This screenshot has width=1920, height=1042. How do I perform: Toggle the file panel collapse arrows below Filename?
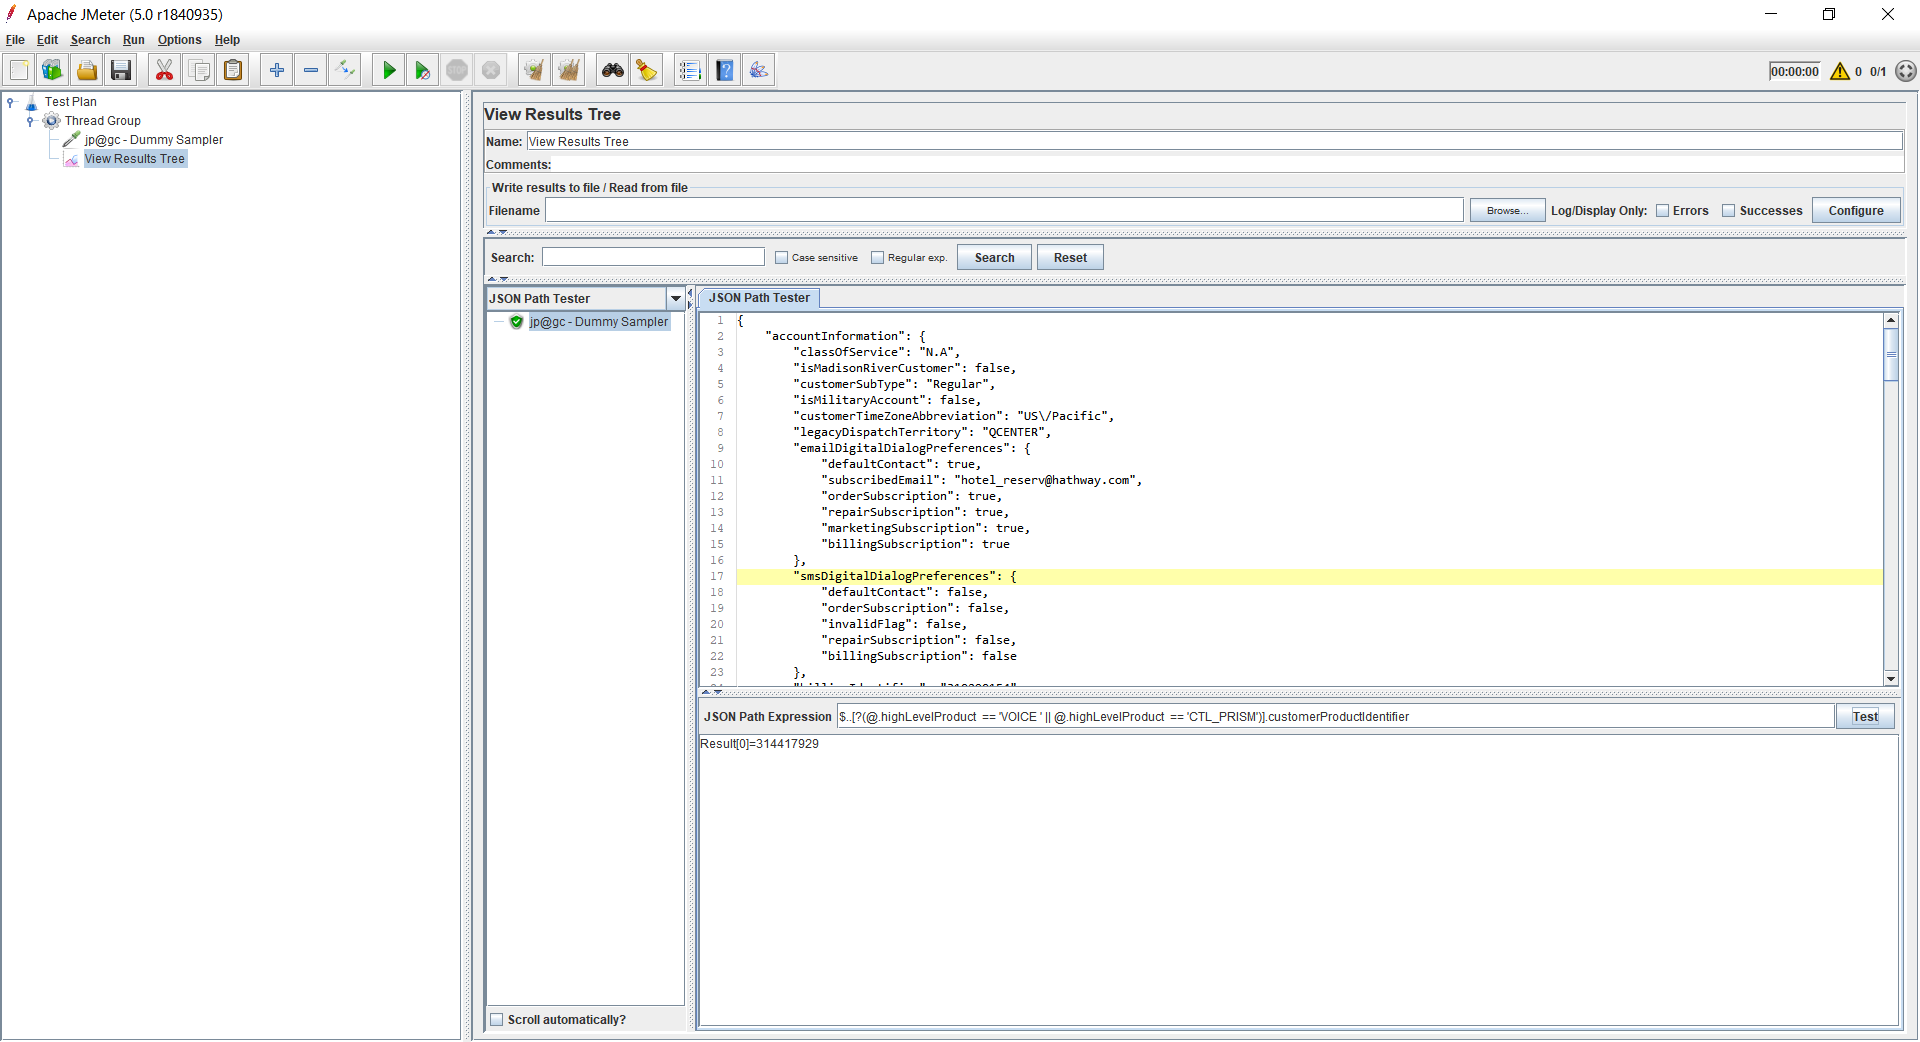click(497, 232)
